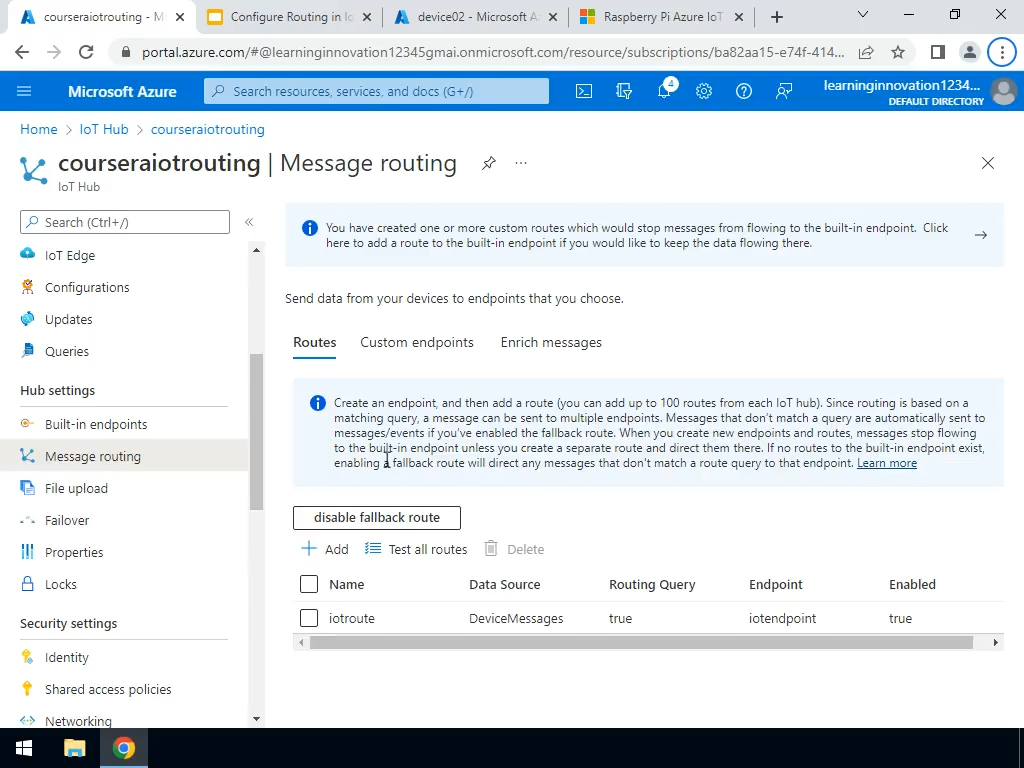Open the Learn more link
The height and width of the screenshot is (768, 1024).
point(887,463)
